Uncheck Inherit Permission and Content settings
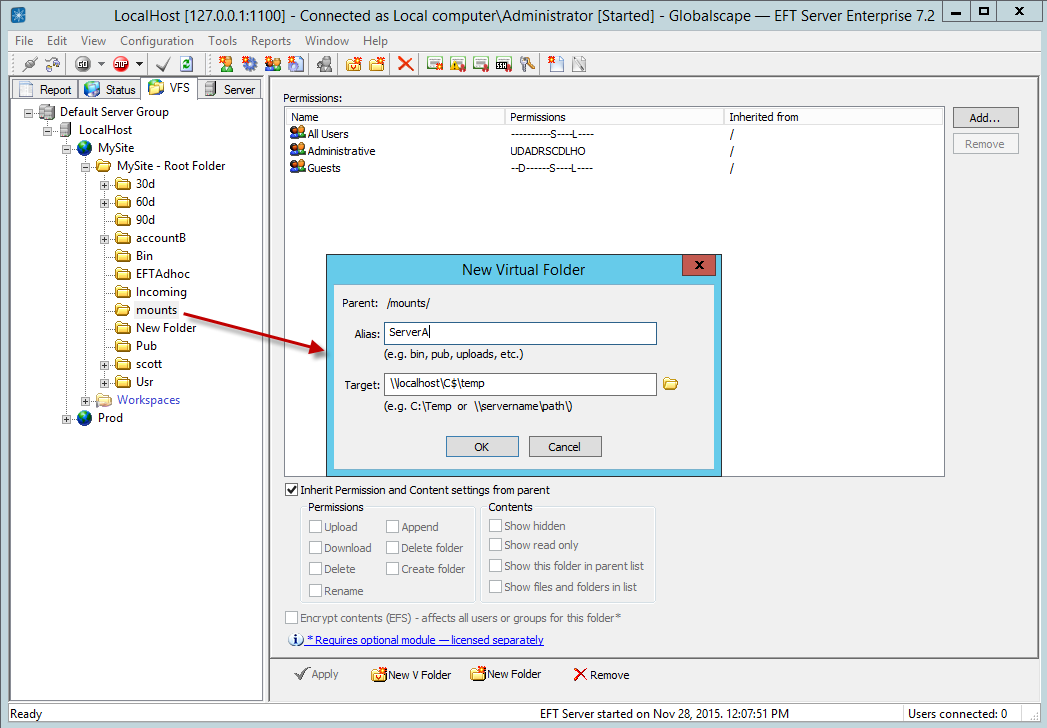Image resolution: width=1047 pixels, height=728 pixels. (x=292, y=490)
